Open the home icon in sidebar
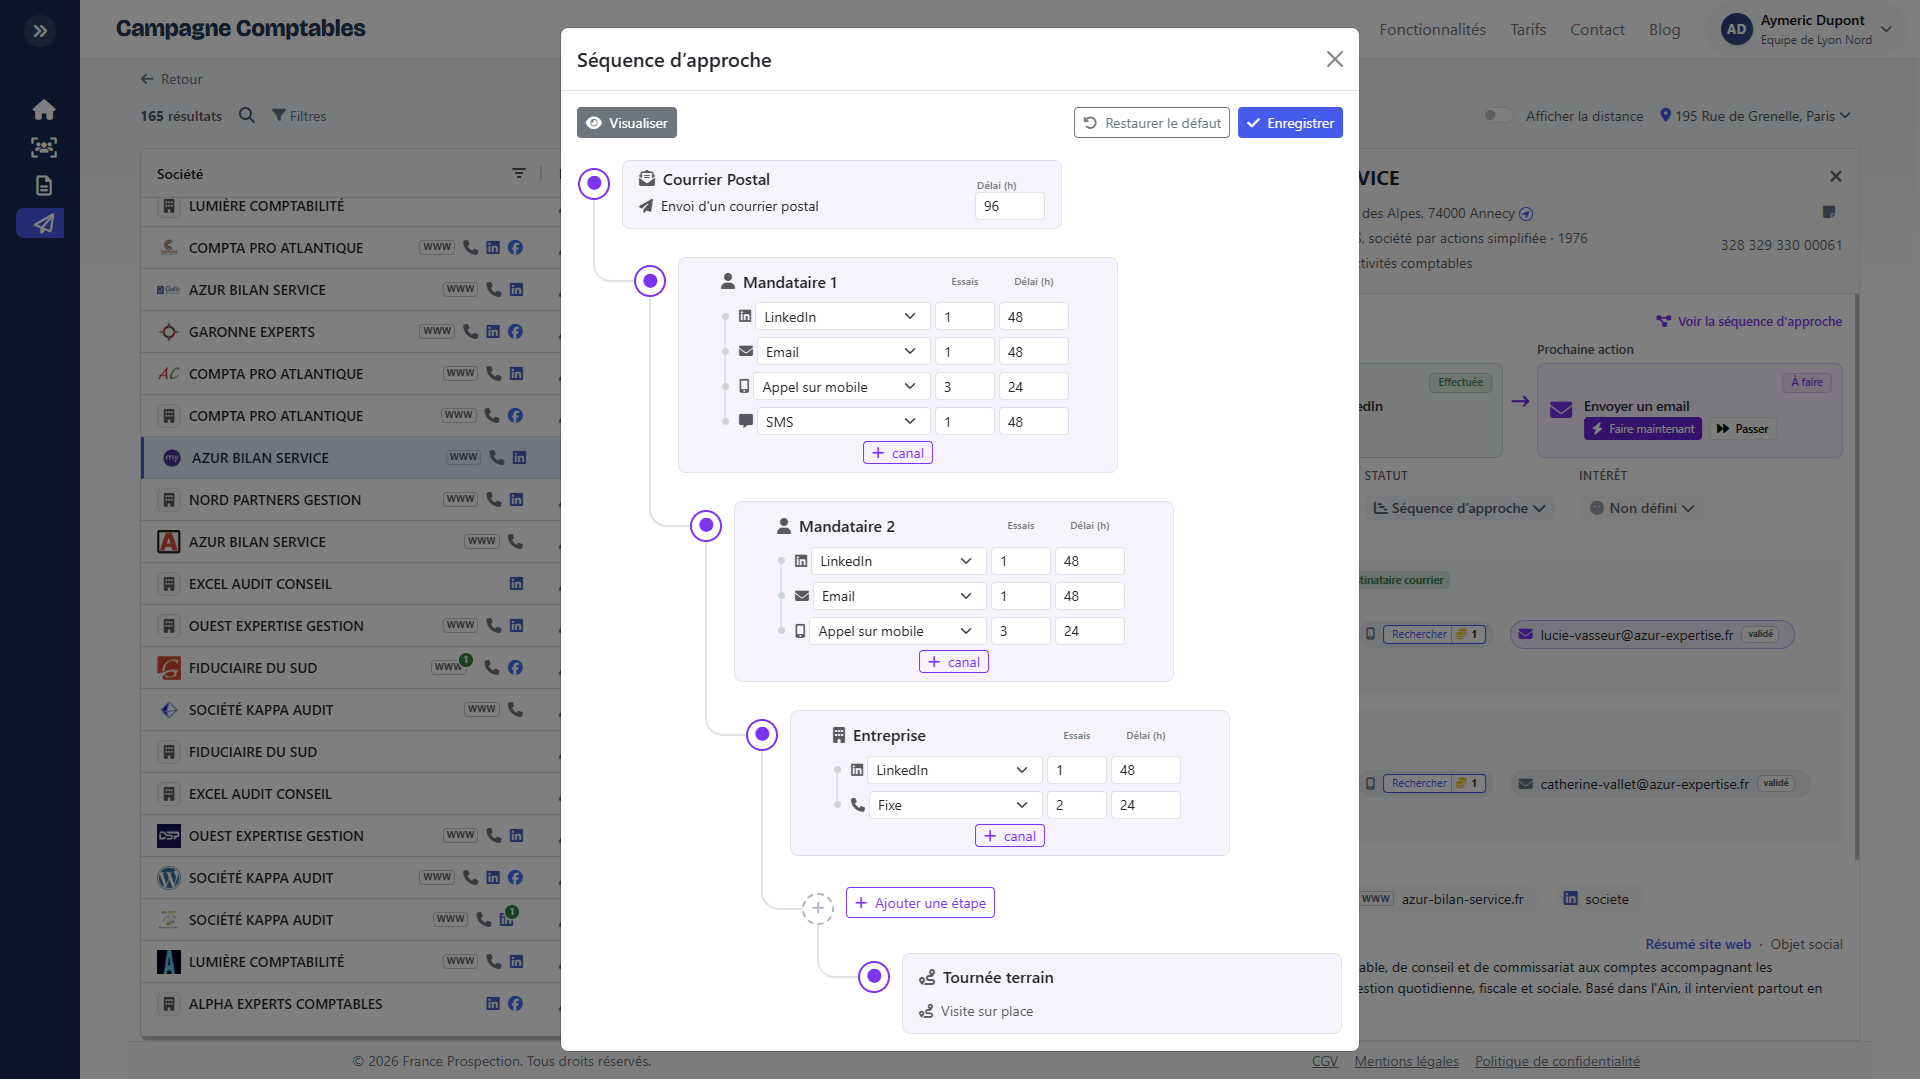Screen dimensions: 1920x1080 pos(43,110)
